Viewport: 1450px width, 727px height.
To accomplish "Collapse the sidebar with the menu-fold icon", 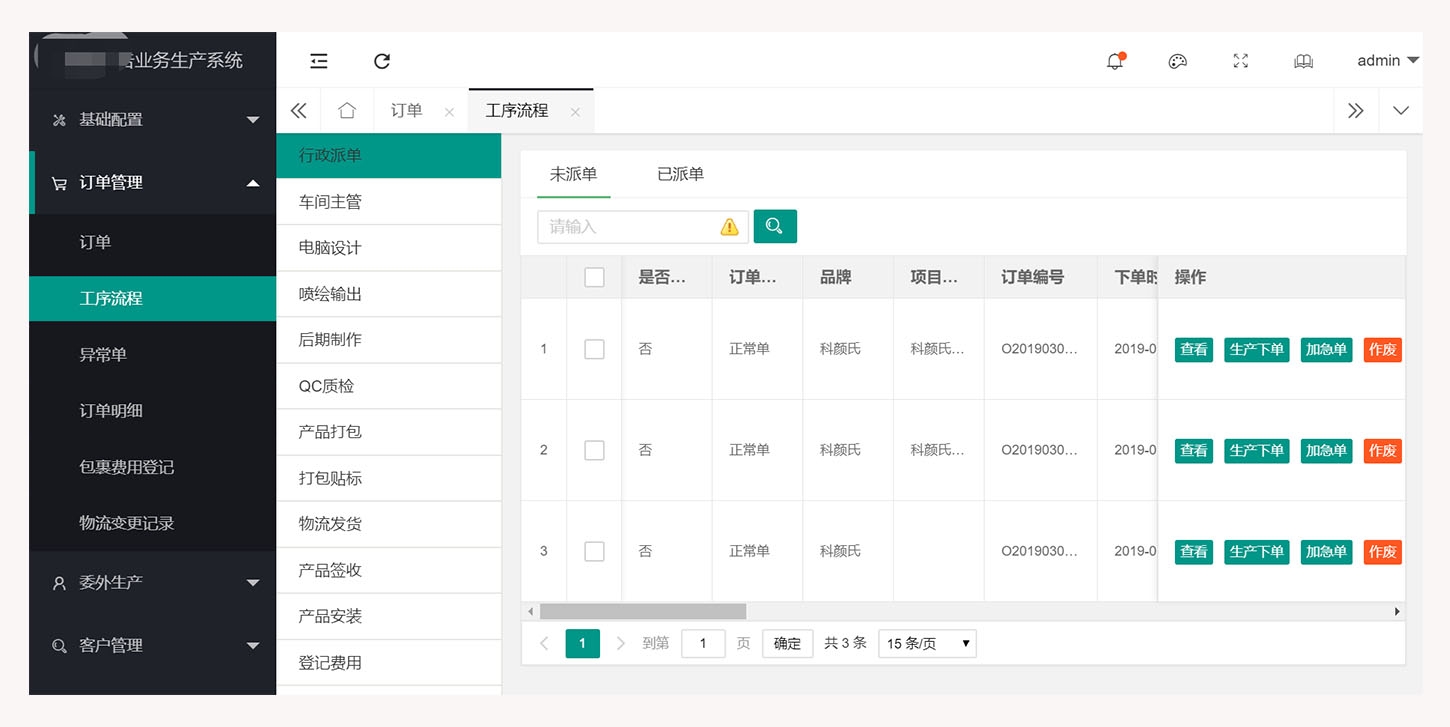I will pos(319,61).
